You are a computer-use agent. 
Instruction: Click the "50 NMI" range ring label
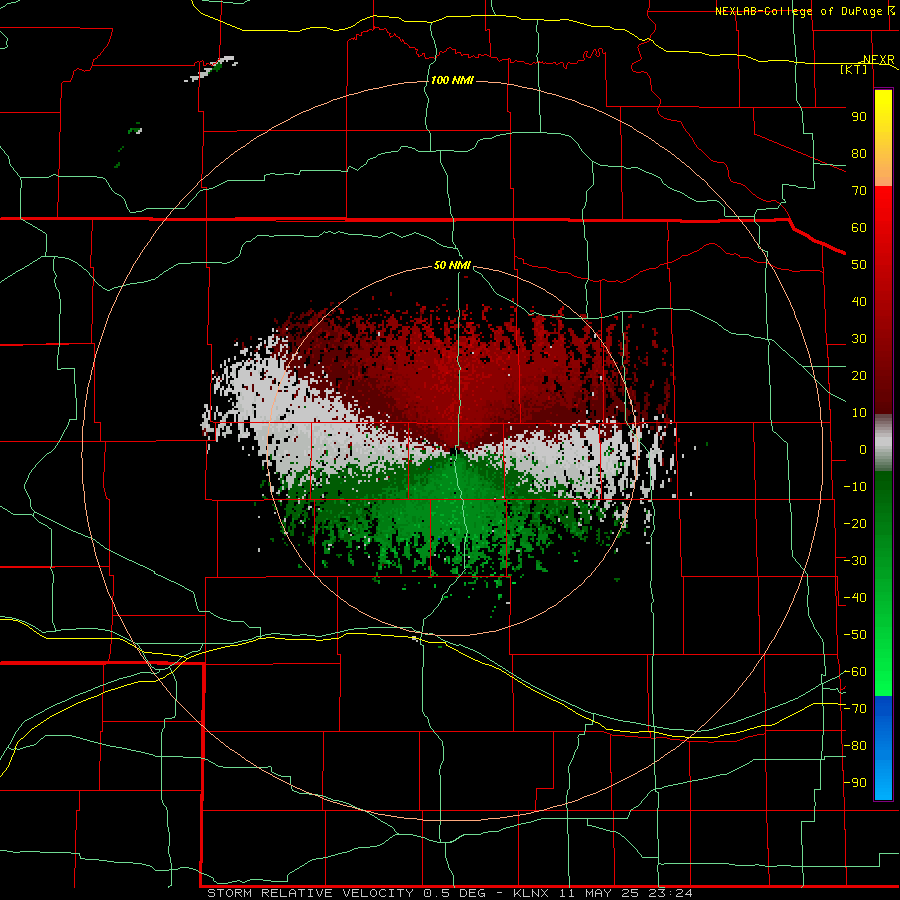pos(452,265)
